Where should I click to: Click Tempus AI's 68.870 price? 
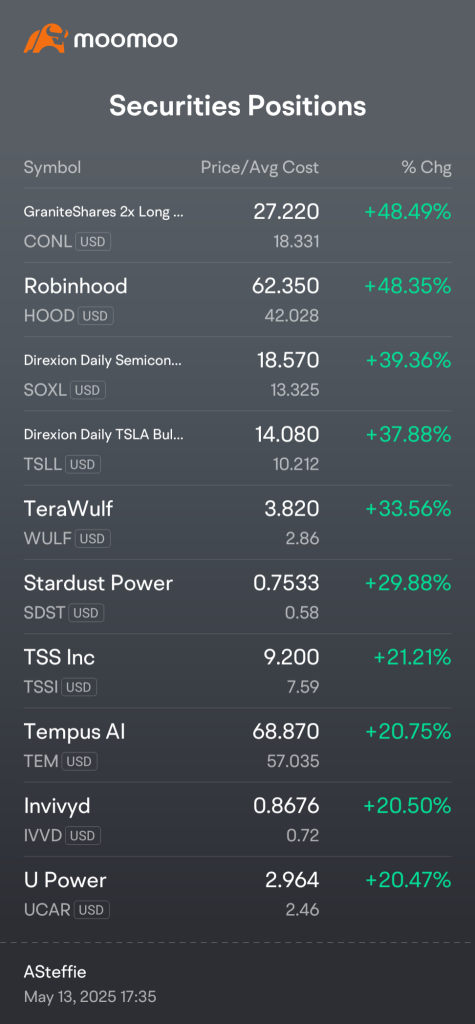coord(286,731)
